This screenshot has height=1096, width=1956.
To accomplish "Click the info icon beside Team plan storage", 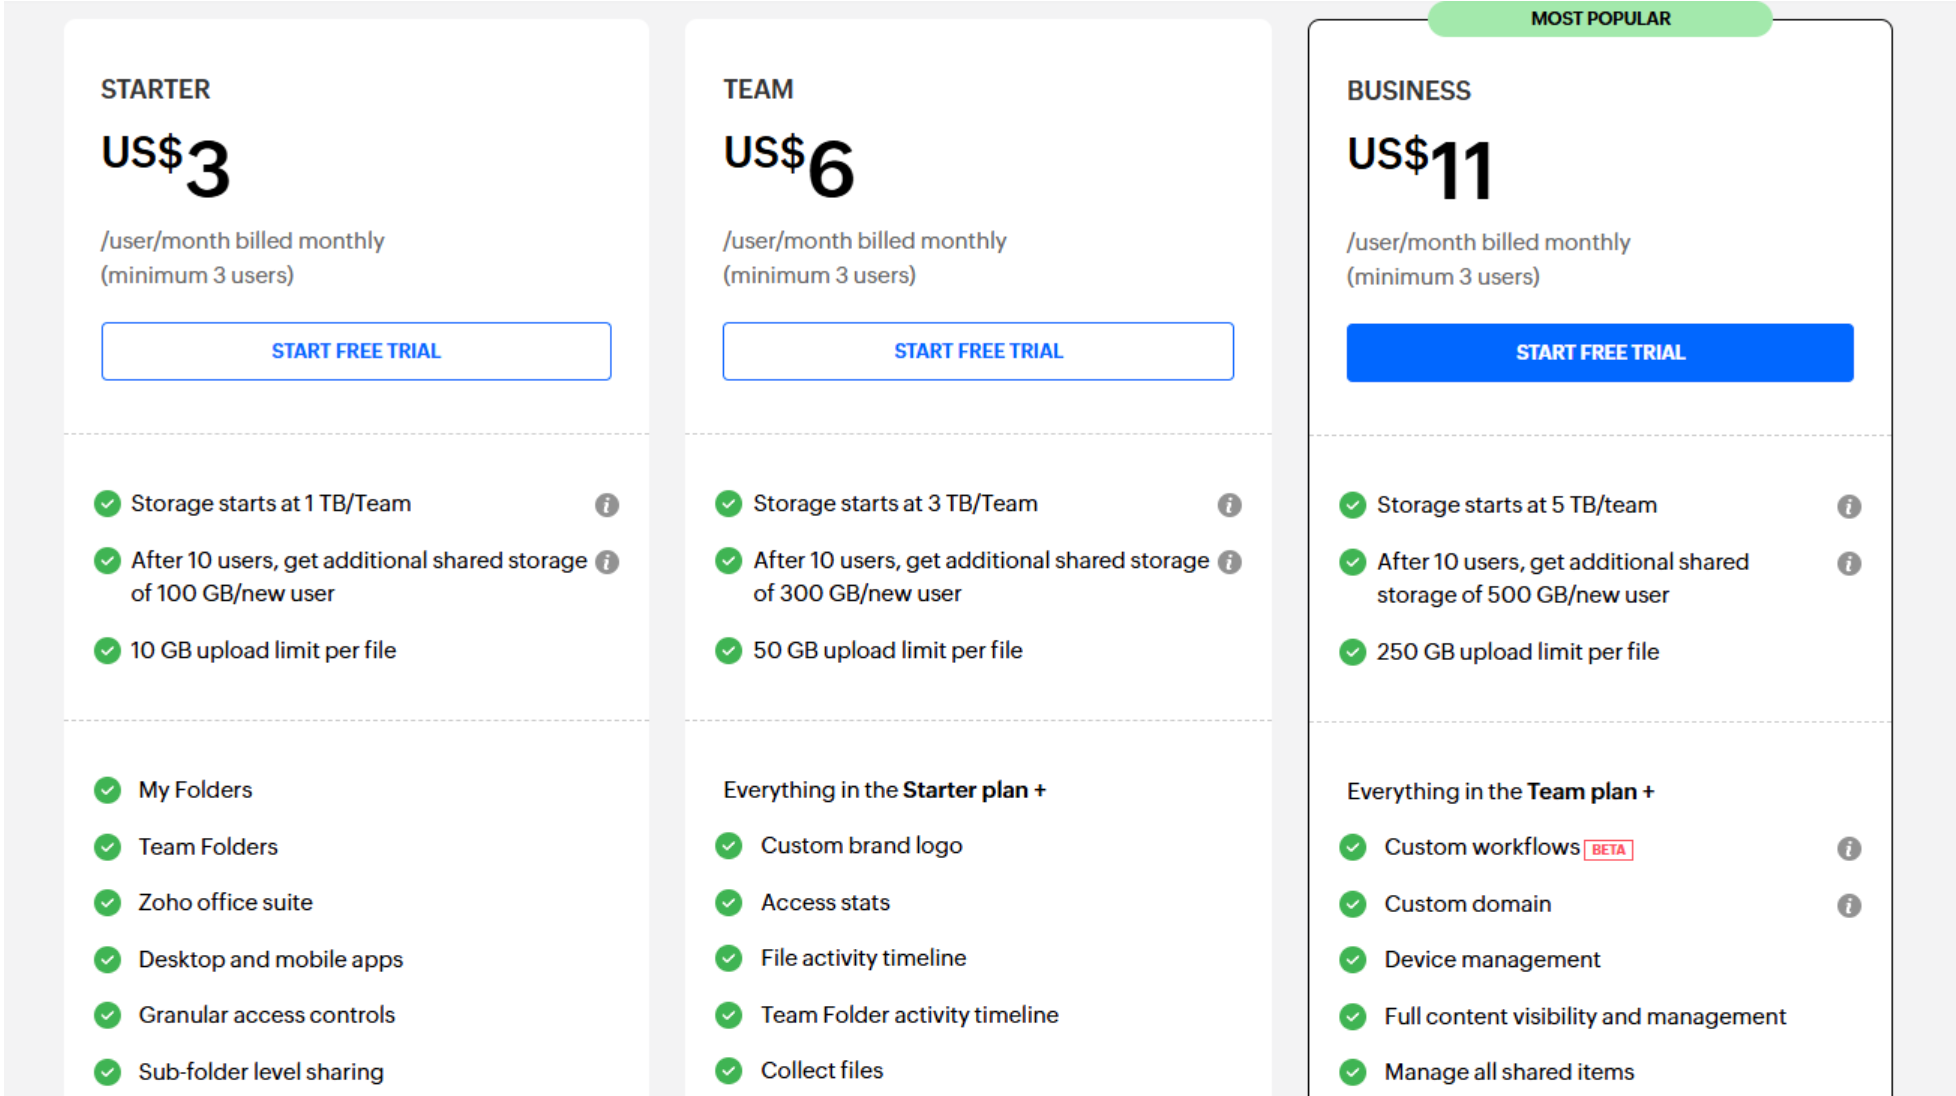I will (1229, 505).
